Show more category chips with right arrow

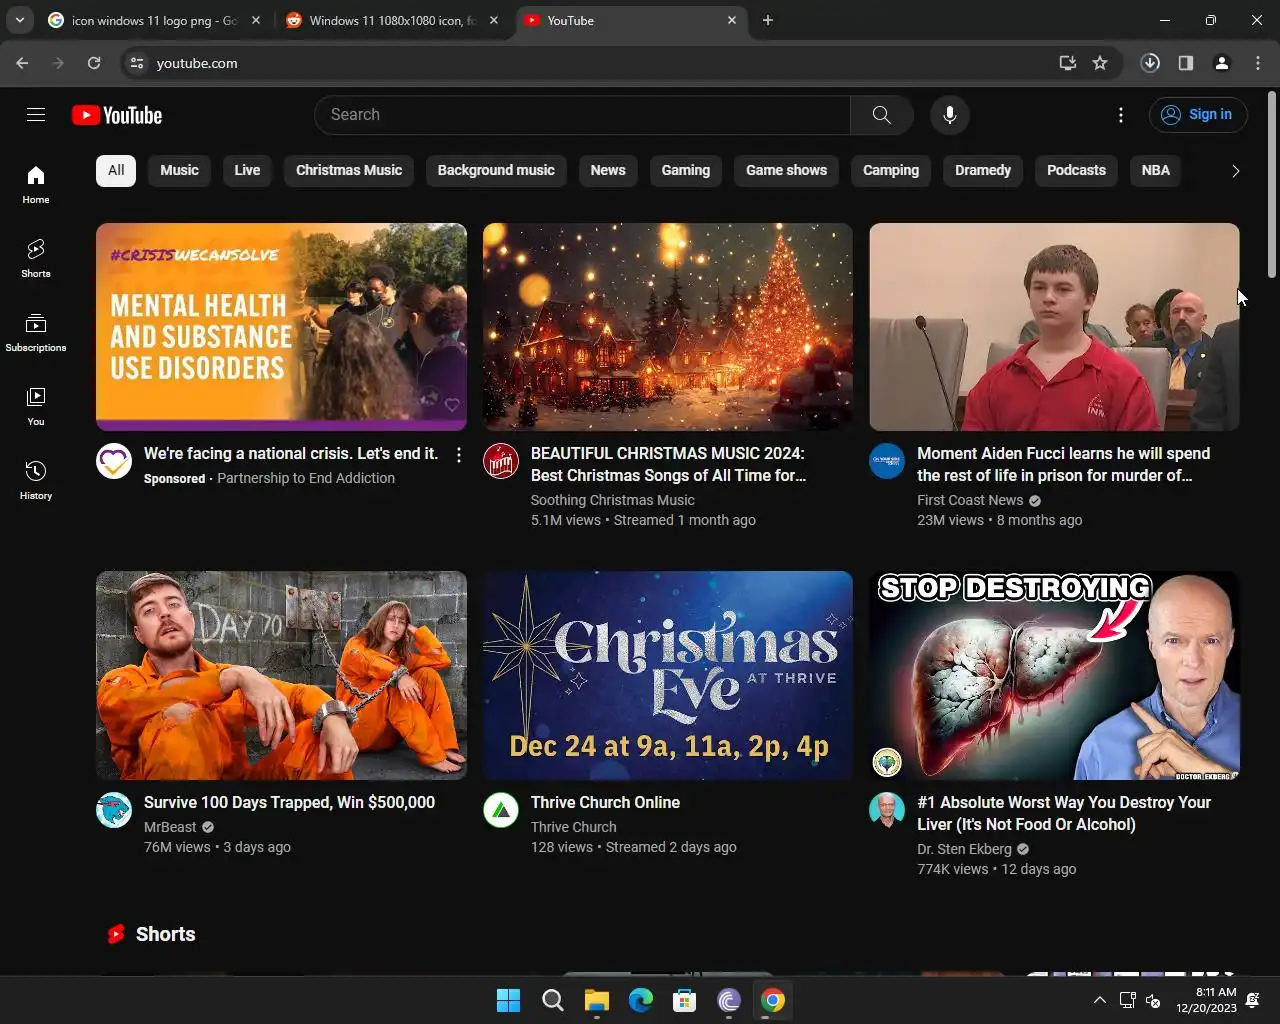[1235, 171]
